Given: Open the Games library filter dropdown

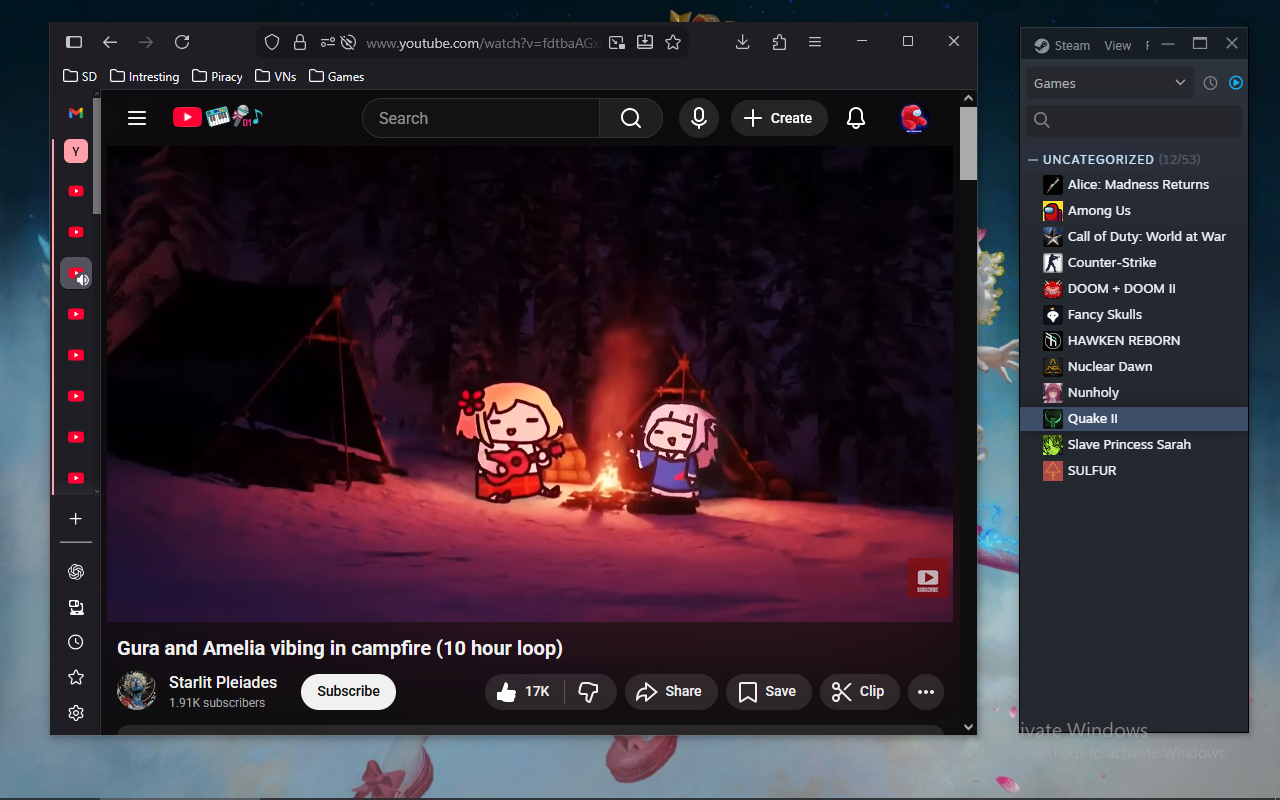Looking at the screenshot, I should (x=1109, y=83).
